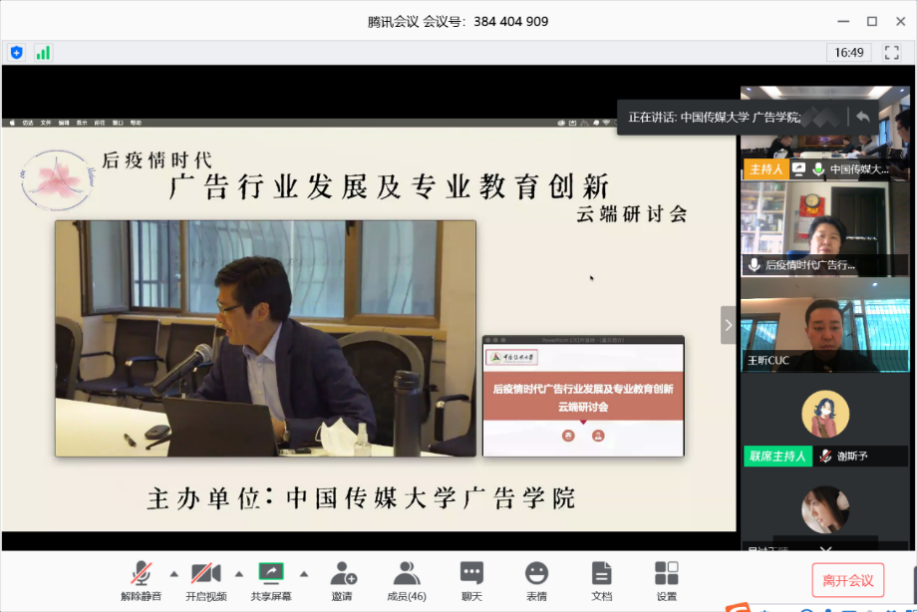Enter fullscreen mode via top-right icon
917x612 pixels.
point(891,52)
